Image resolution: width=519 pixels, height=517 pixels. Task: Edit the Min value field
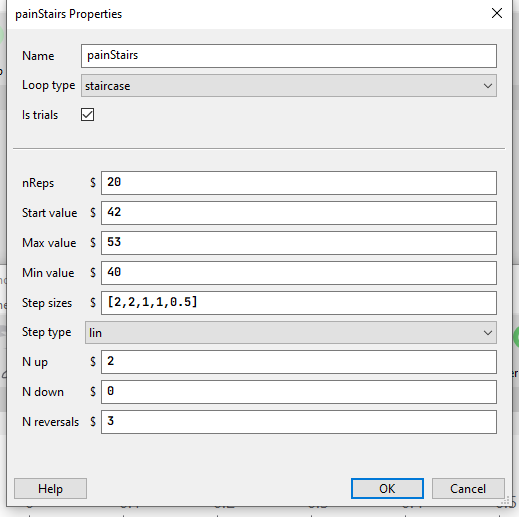pyautogui.click(x=299, y=273)
